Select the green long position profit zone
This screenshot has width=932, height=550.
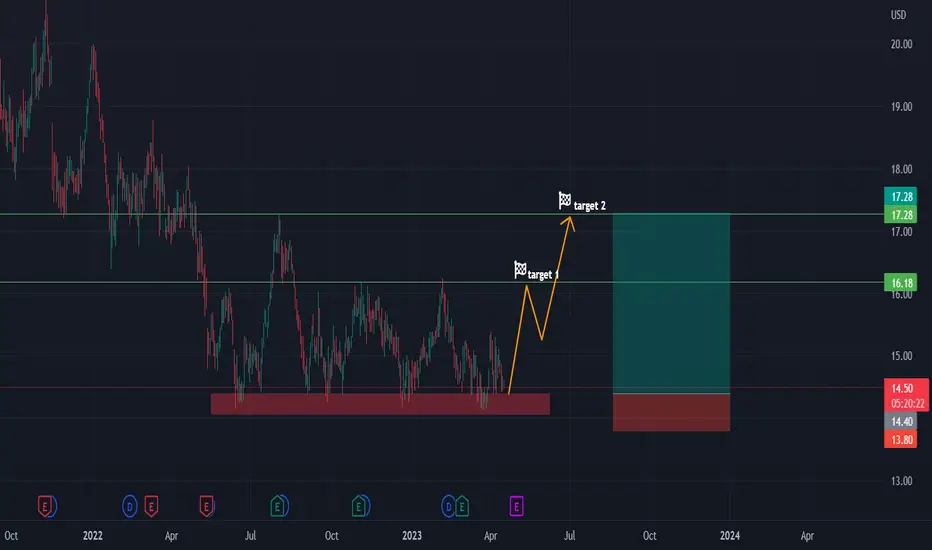(x=671, y=303)
